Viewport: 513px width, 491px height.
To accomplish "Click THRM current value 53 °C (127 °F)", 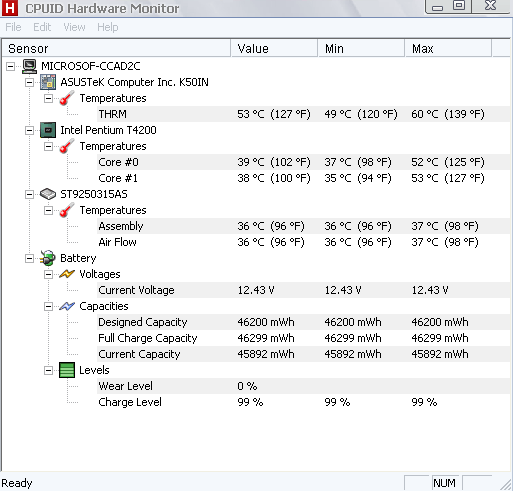I will (274, 114).
